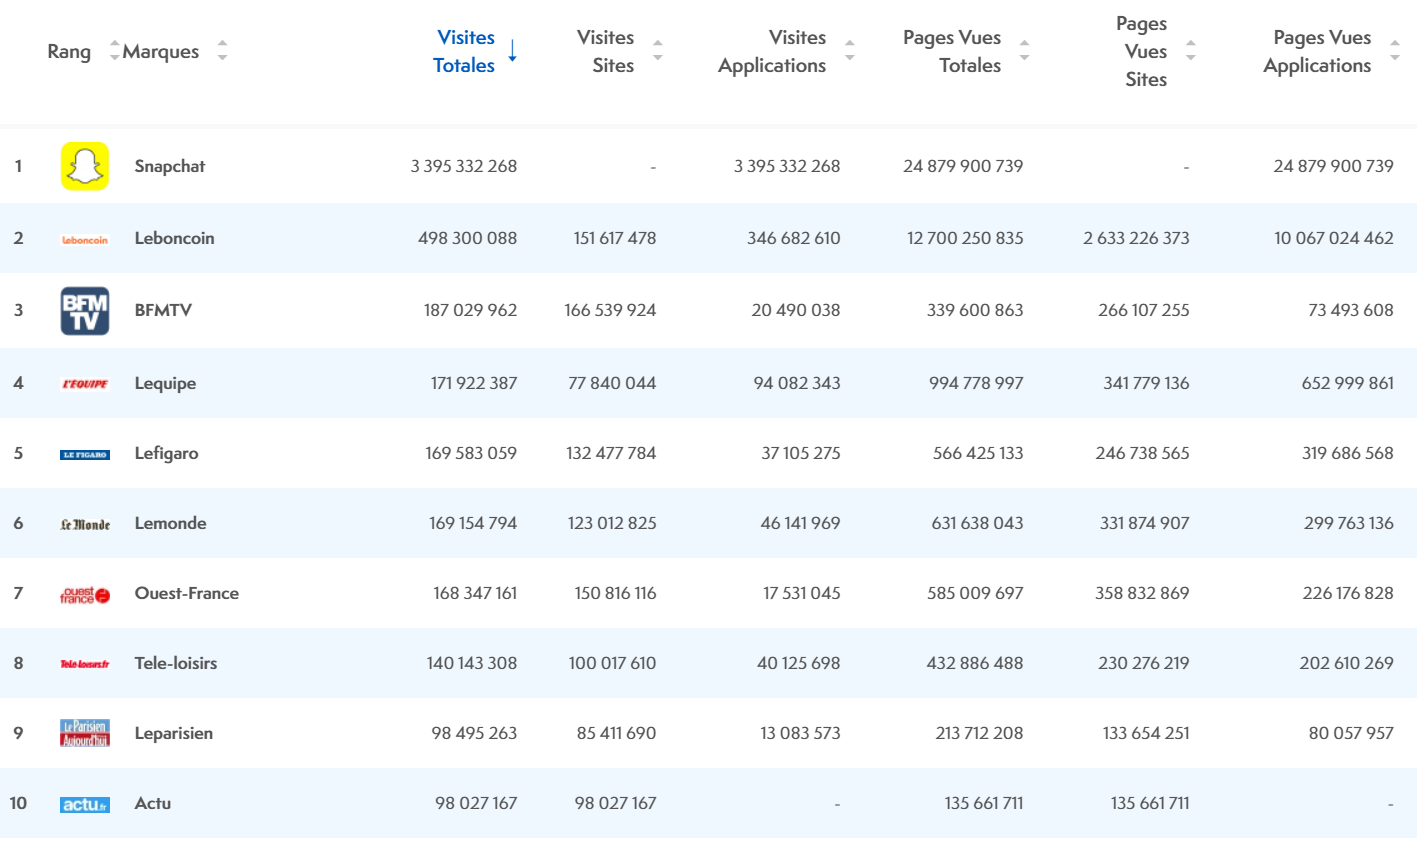Click the value 94 082 343

tap(797, 383)
